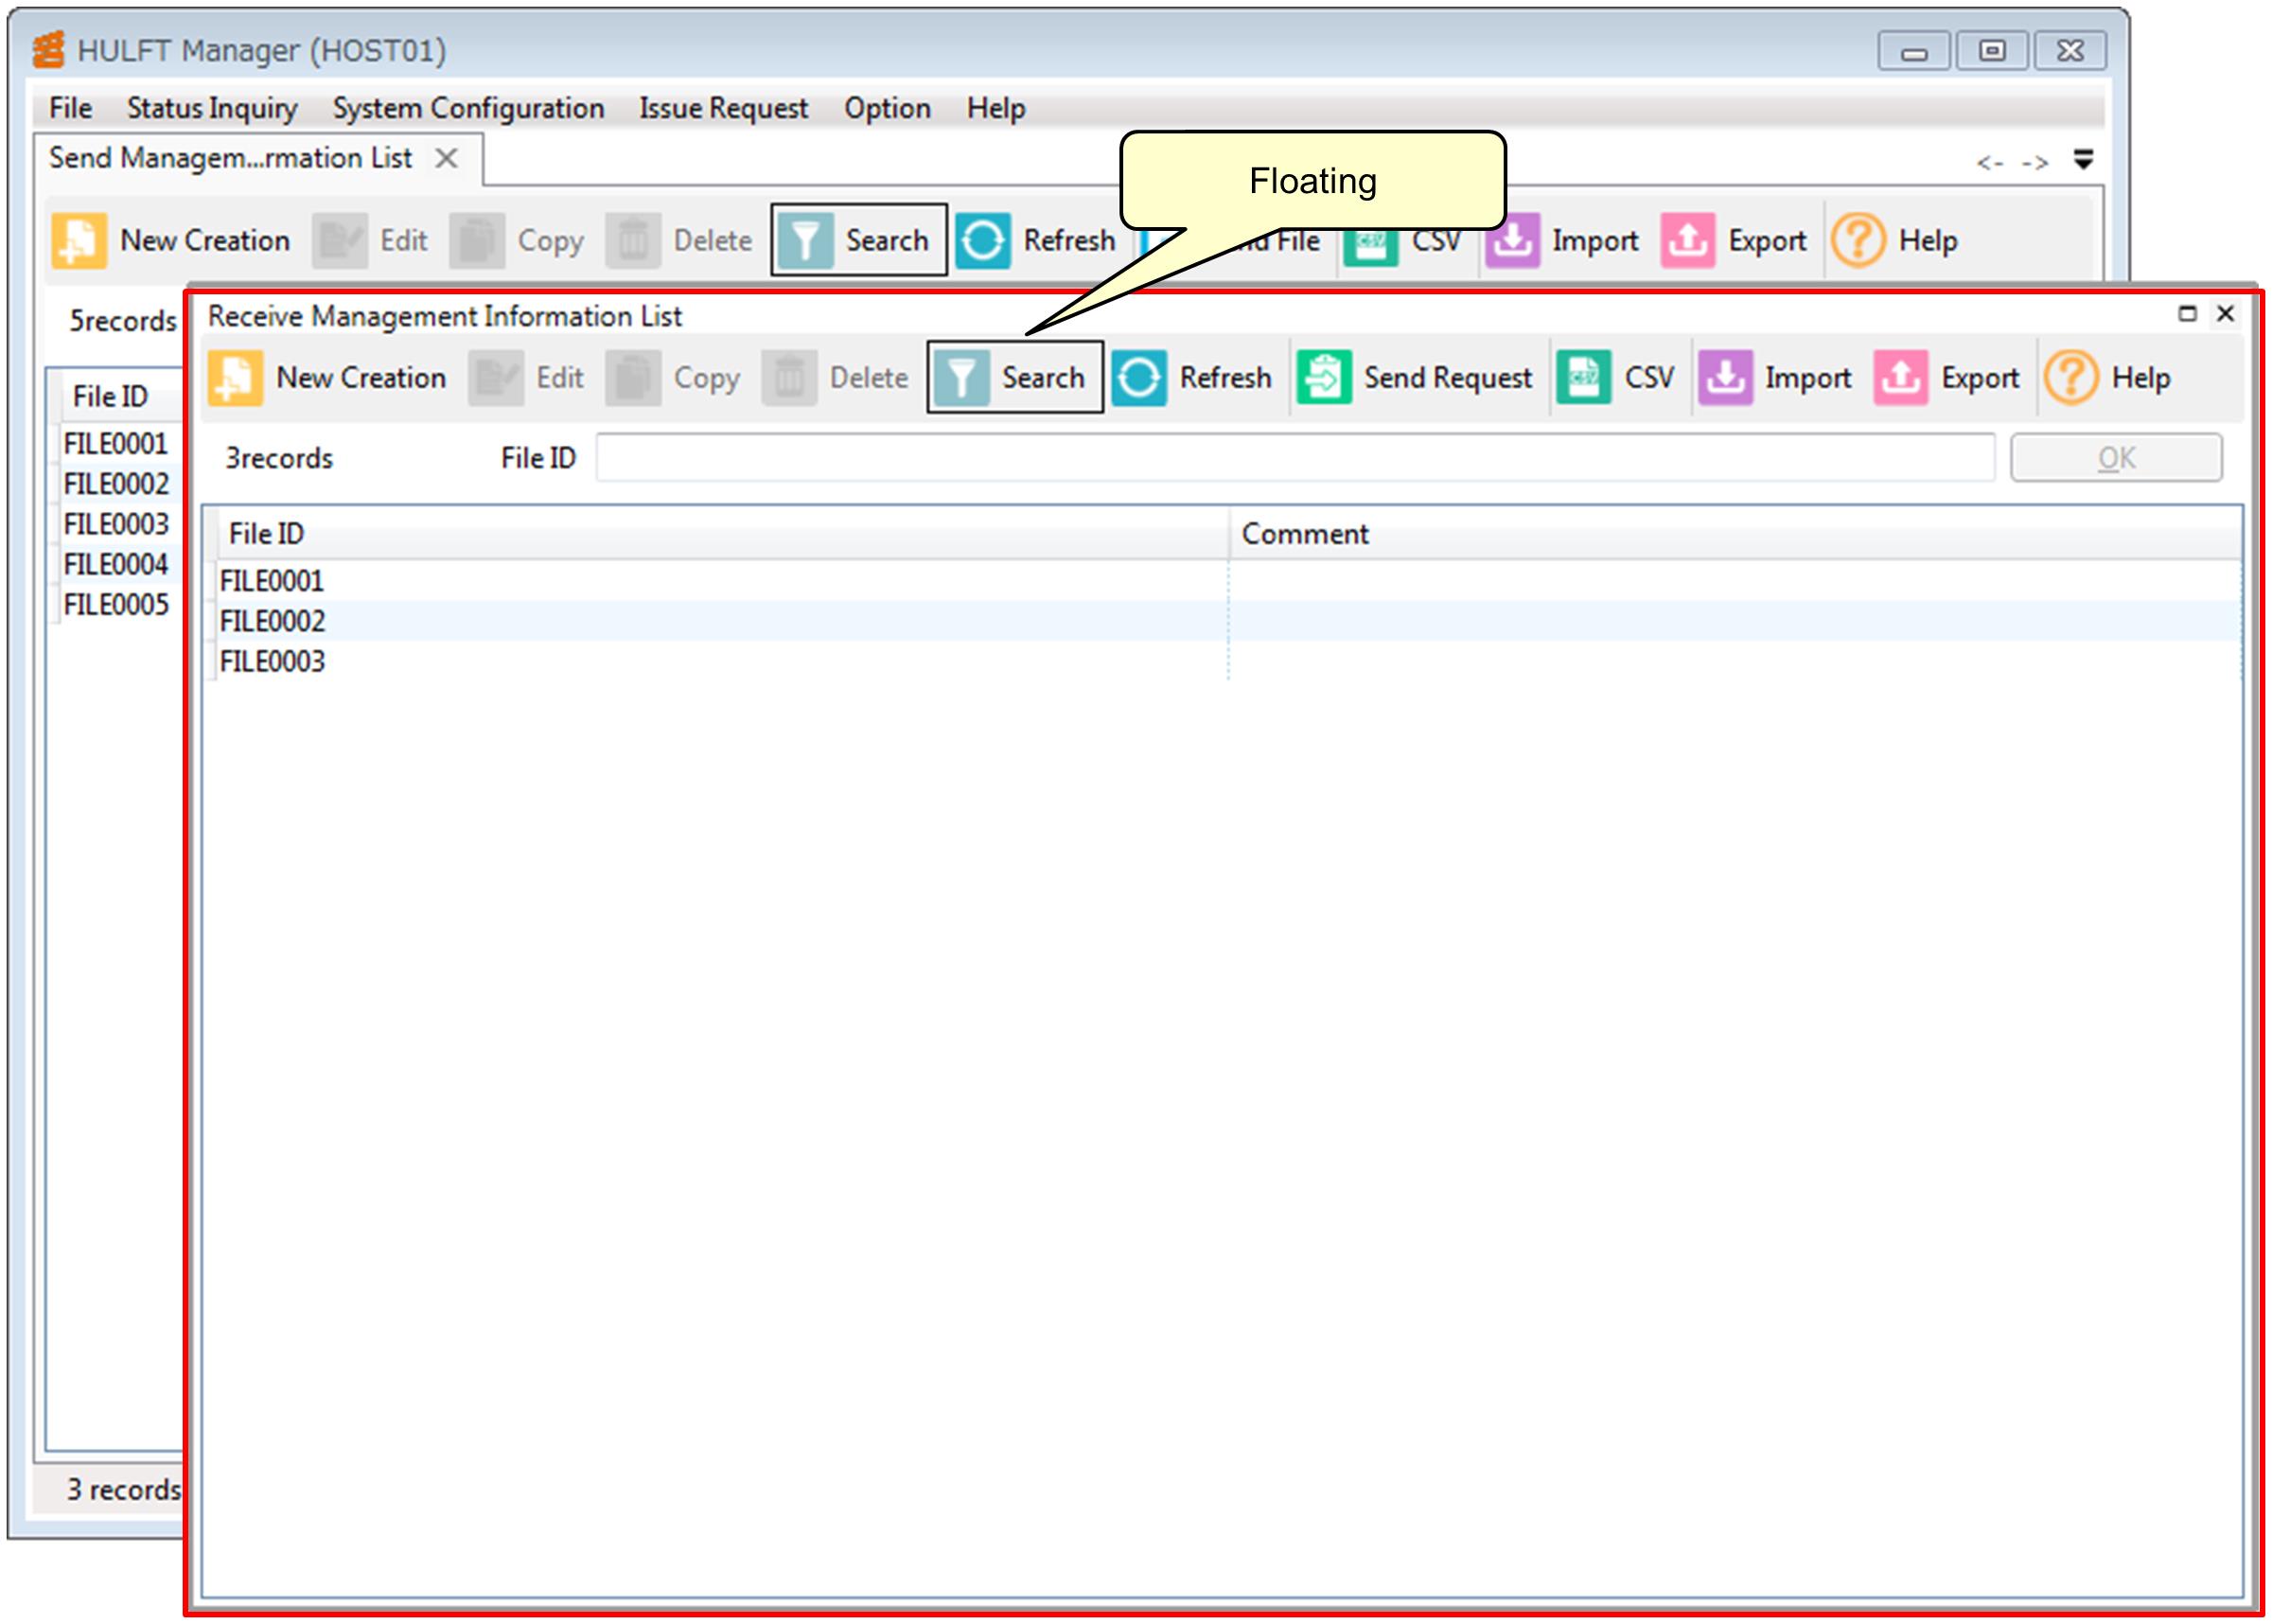Click New Creation icon in floating window
The width and height of the screenshot is (2272, 1624).
(235, 378)
